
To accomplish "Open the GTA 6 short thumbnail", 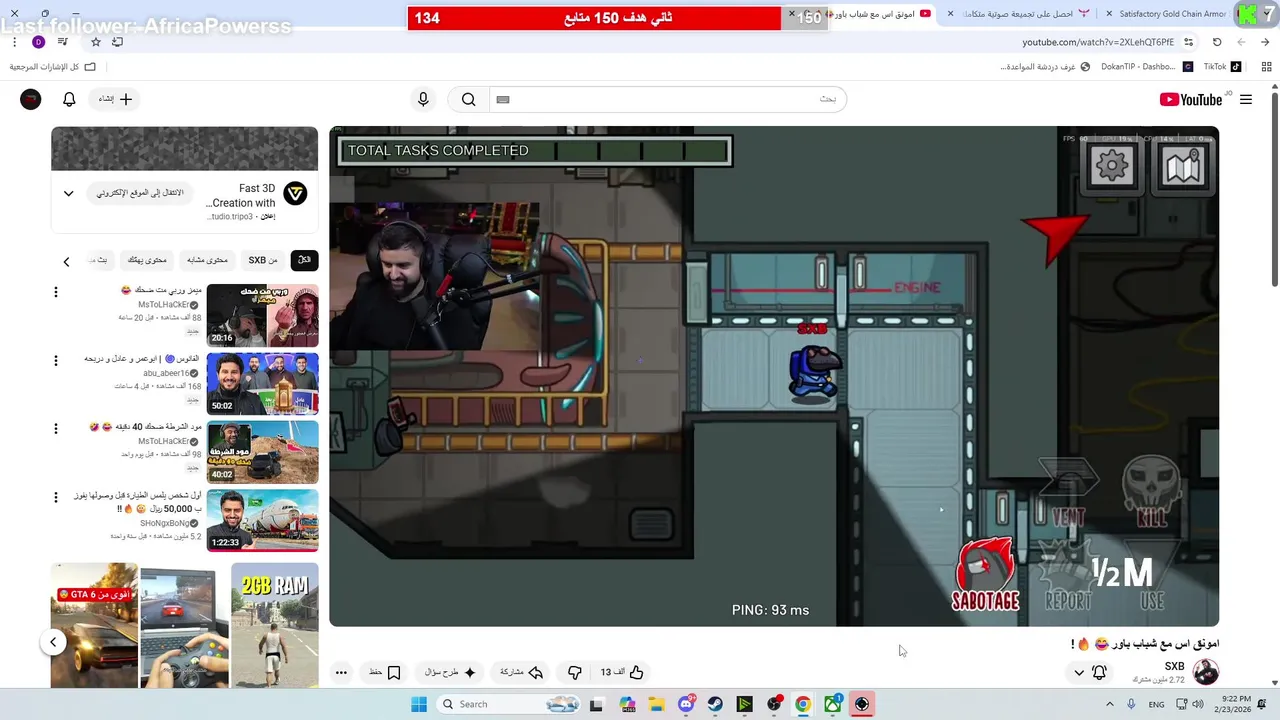I will (95, 625).
